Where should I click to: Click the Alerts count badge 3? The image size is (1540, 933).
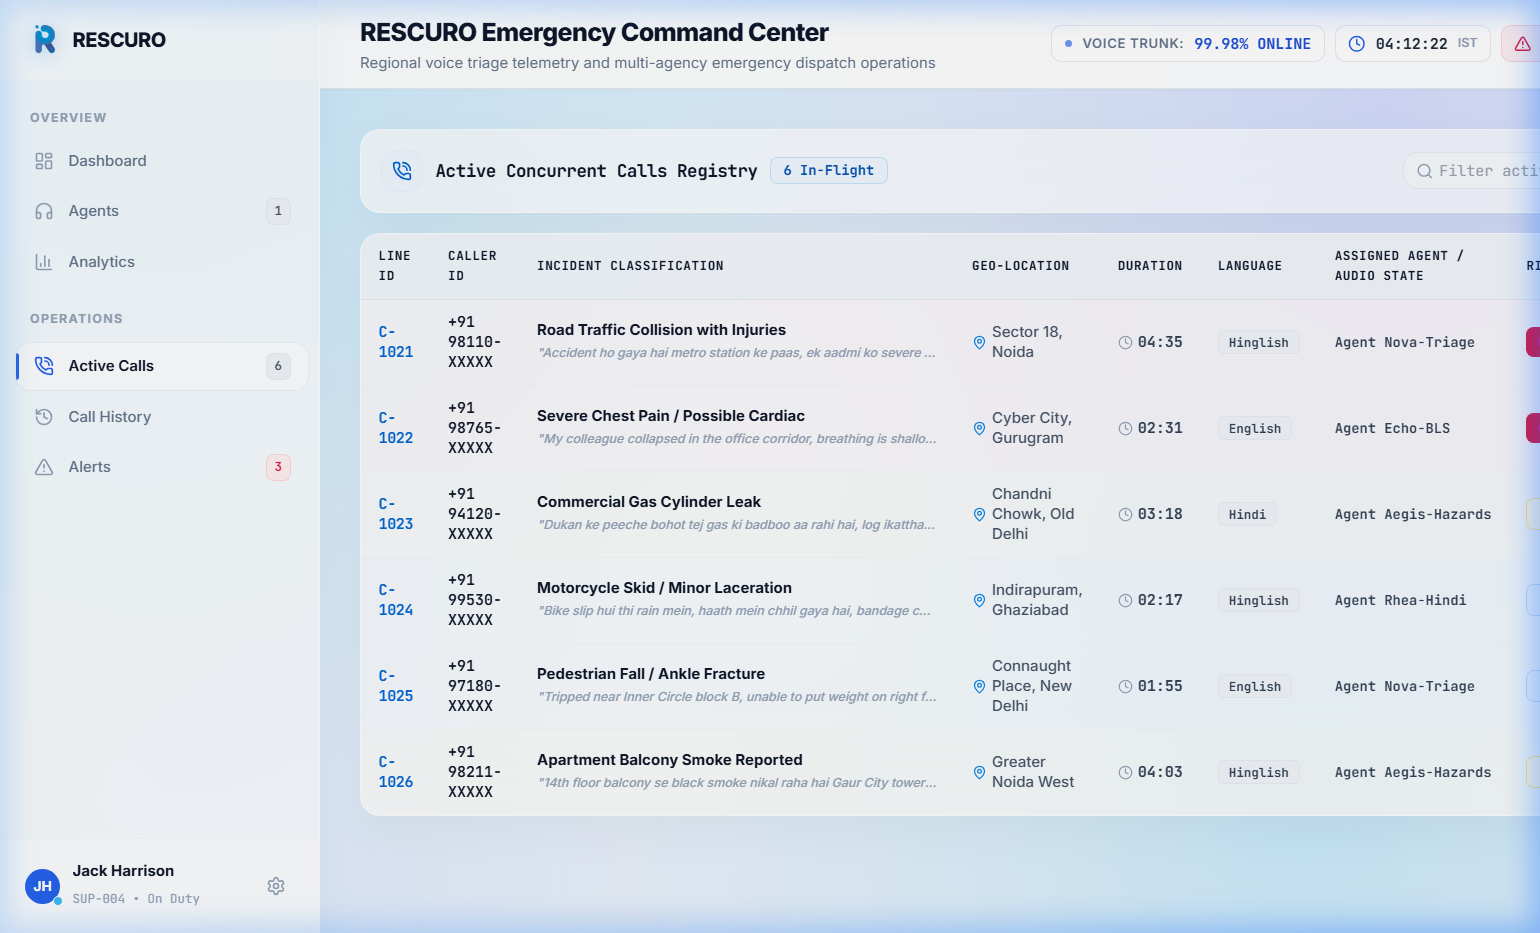coord(278,467)
